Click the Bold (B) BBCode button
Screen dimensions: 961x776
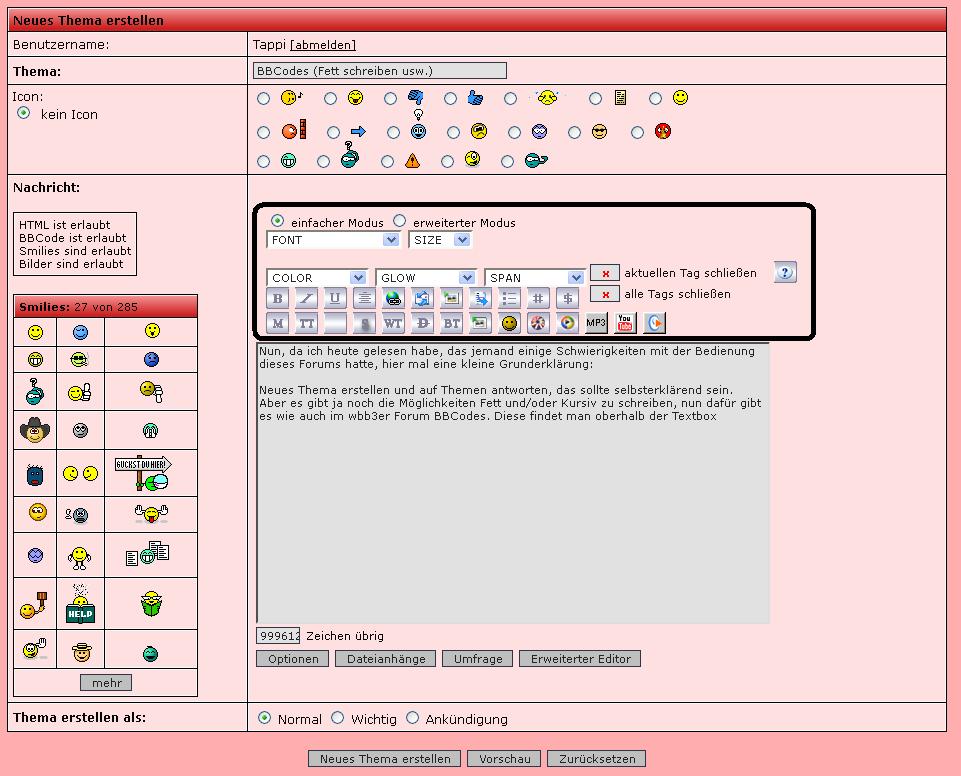[x=278, y=297]
